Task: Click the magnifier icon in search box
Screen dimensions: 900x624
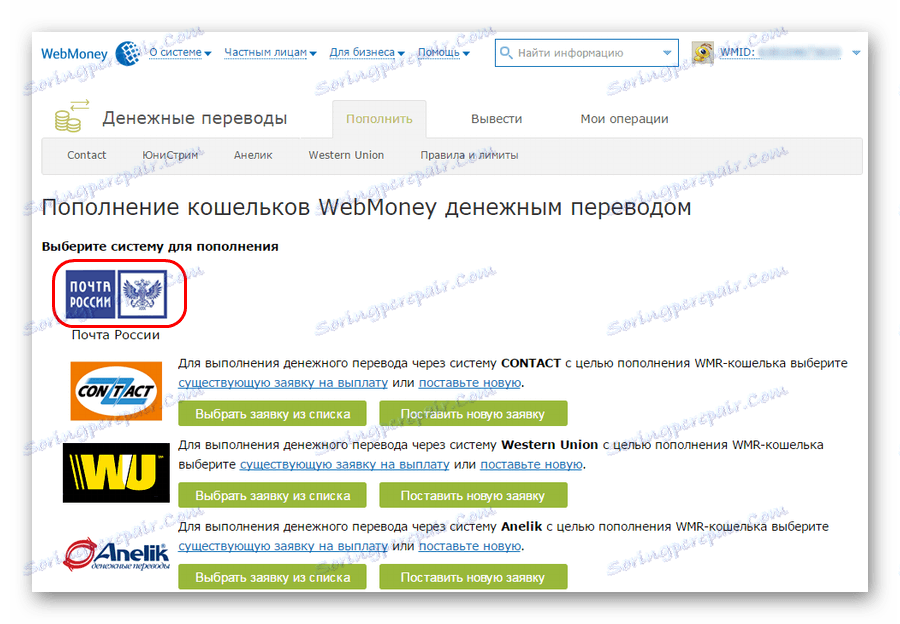Action: click(506, 53)
